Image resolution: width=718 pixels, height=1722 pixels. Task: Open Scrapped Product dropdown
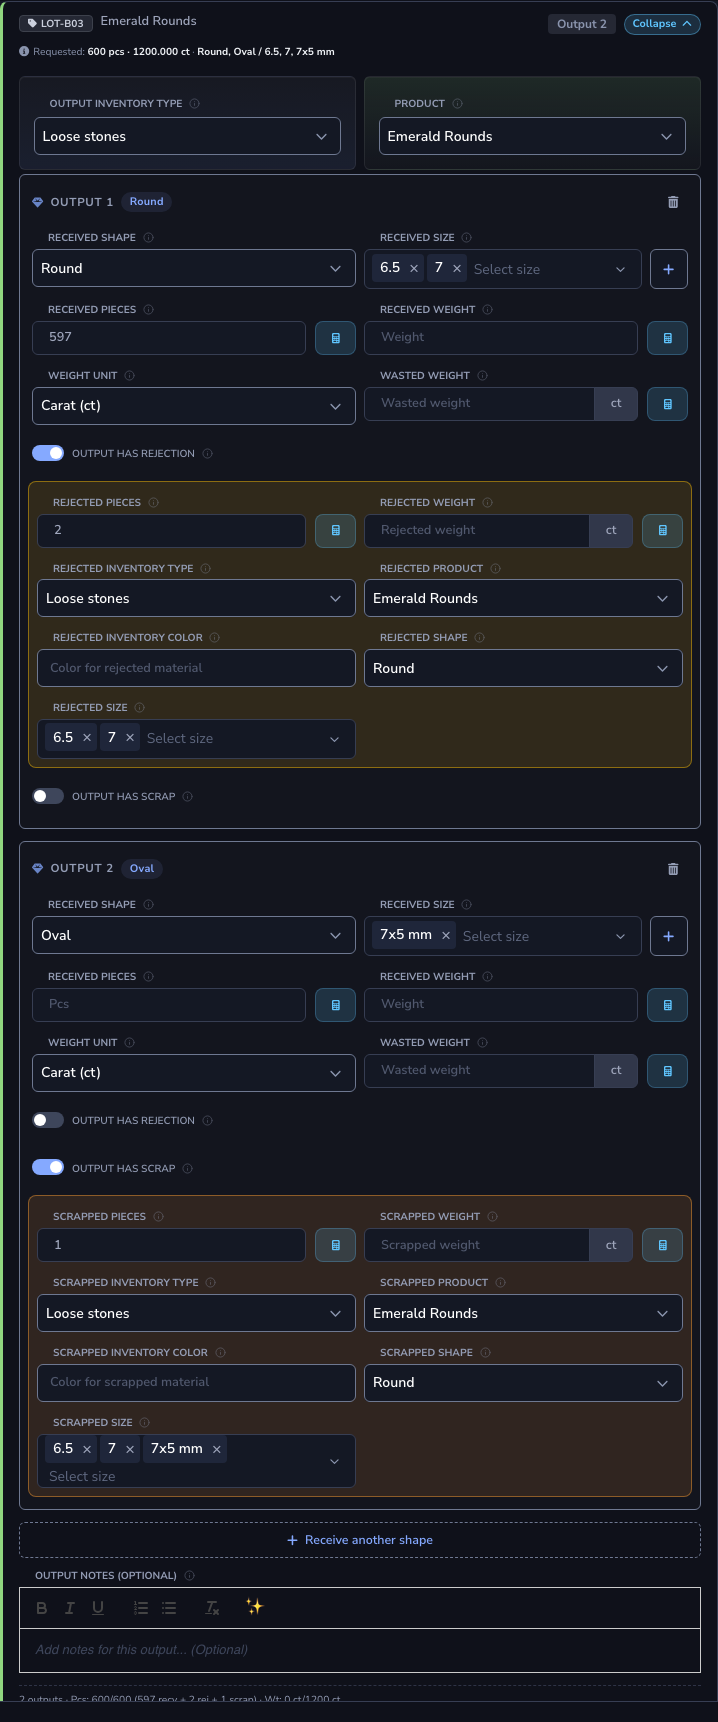coord(523,1314)
